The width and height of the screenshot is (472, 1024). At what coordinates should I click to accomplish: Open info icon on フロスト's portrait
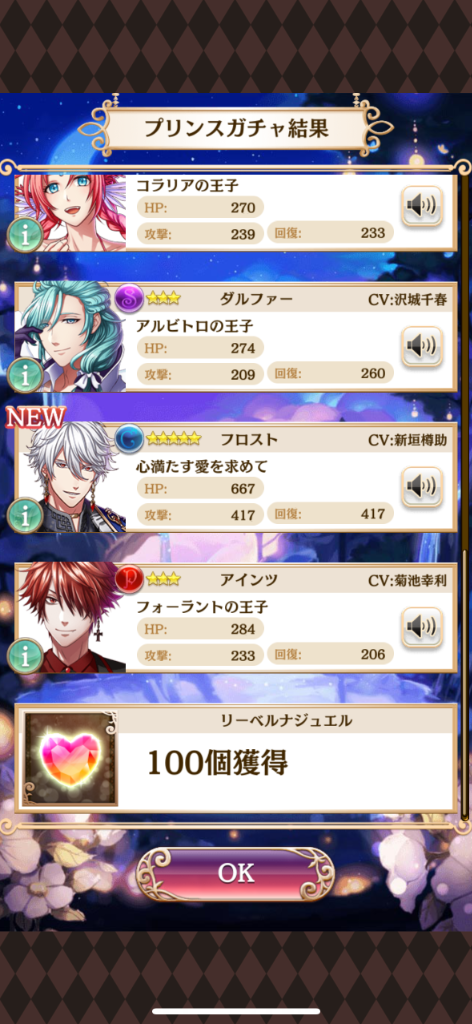pos(25,516)
